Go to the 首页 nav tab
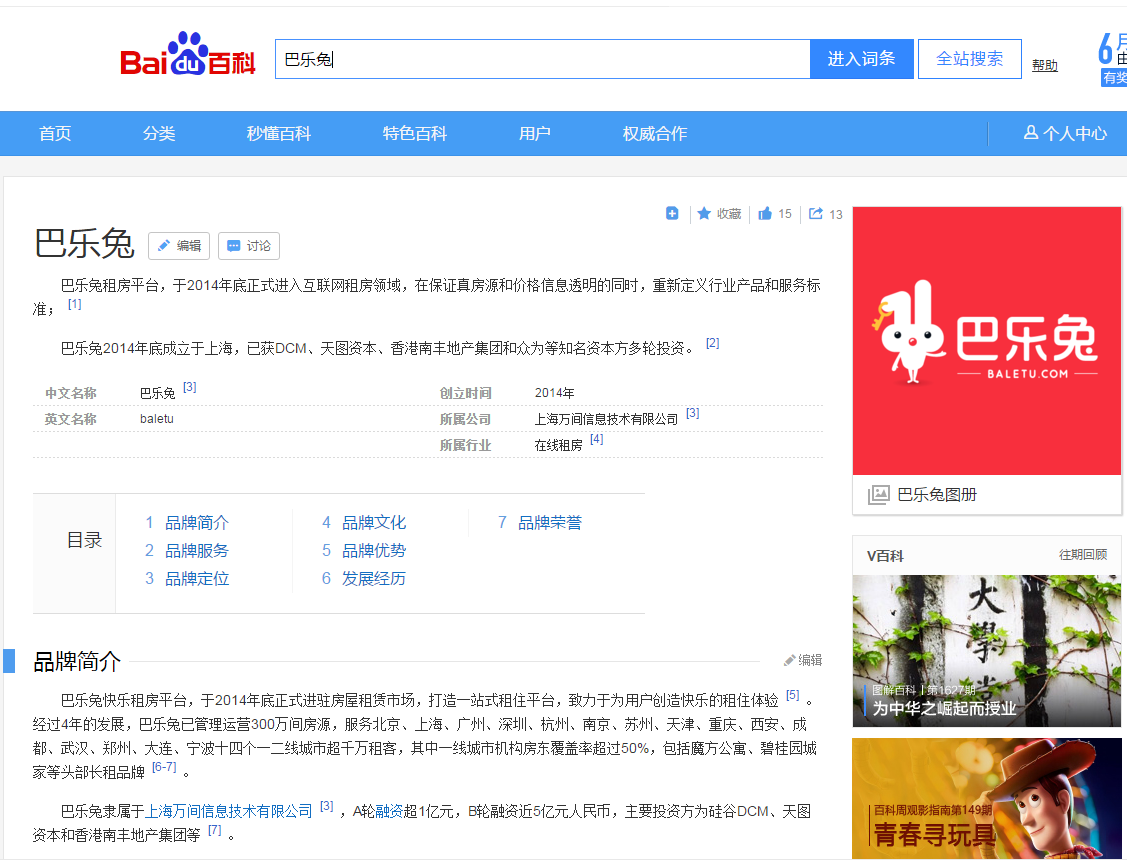 click(55, 134)
